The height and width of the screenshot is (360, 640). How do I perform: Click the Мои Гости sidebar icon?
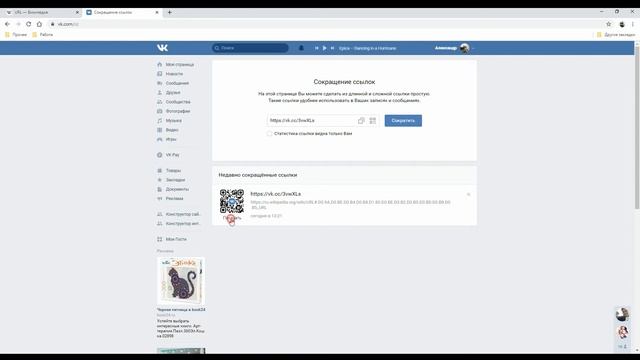(x=160, y=239)
